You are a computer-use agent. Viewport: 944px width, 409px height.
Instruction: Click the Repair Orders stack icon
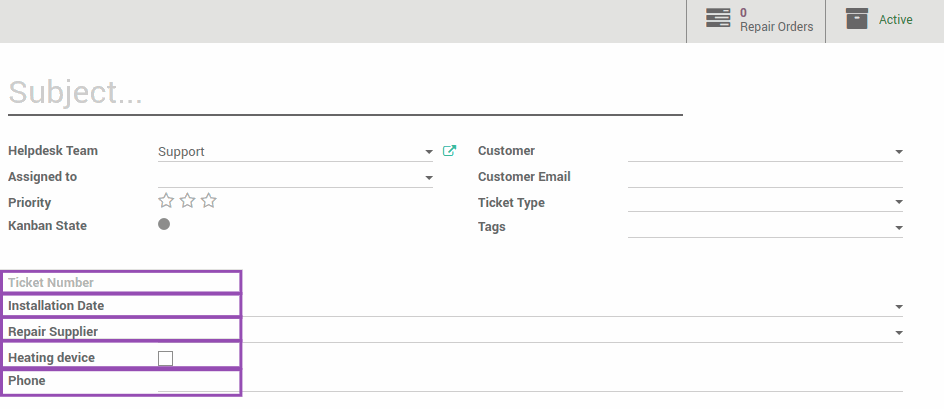718,18
